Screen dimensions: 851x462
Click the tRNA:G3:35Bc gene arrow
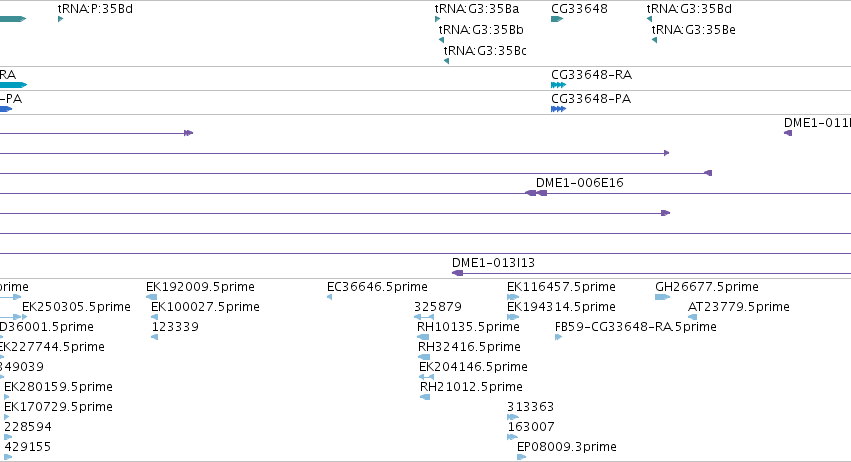click(x=446, y=61)
